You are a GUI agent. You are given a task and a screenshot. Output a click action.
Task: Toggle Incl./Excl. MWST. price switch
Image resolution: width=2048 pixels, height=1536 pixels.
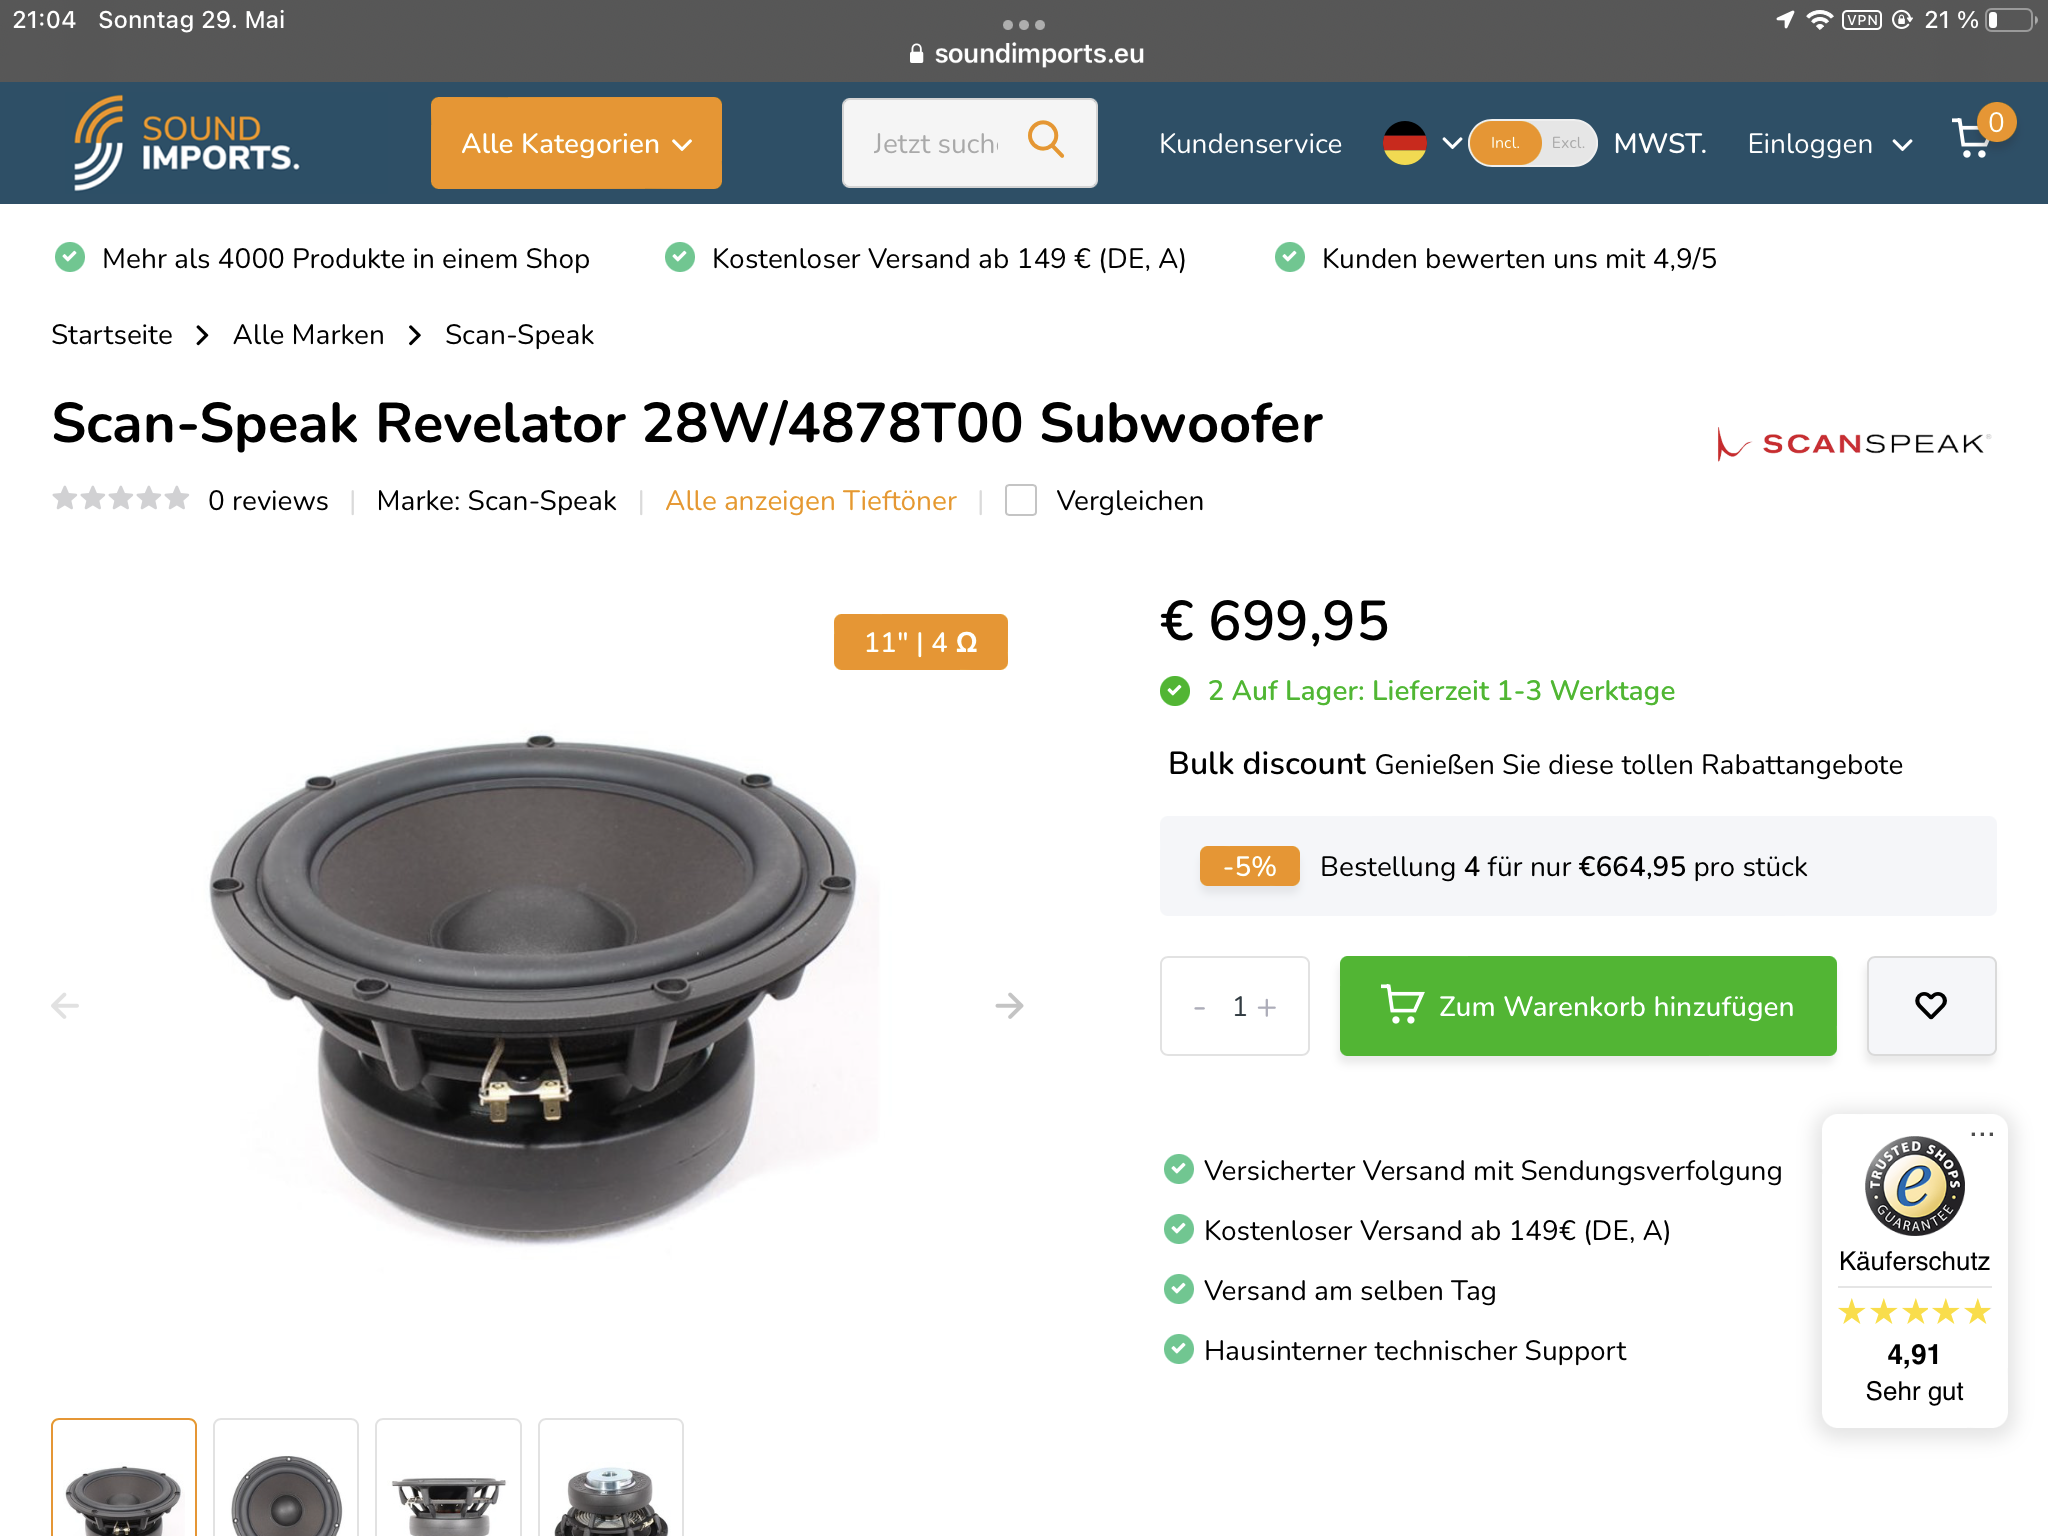[1532, 143]
